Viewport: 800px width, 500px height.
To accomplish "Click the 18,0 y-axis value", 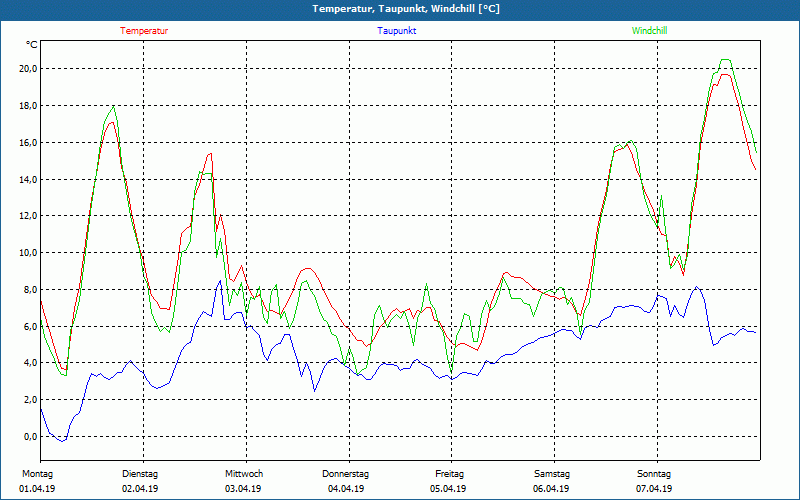I will [x=28, y=106].
